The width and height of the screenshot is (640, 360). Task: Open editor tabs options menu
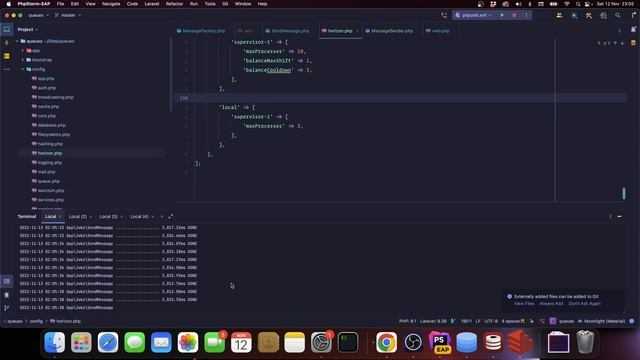(620, 31)
